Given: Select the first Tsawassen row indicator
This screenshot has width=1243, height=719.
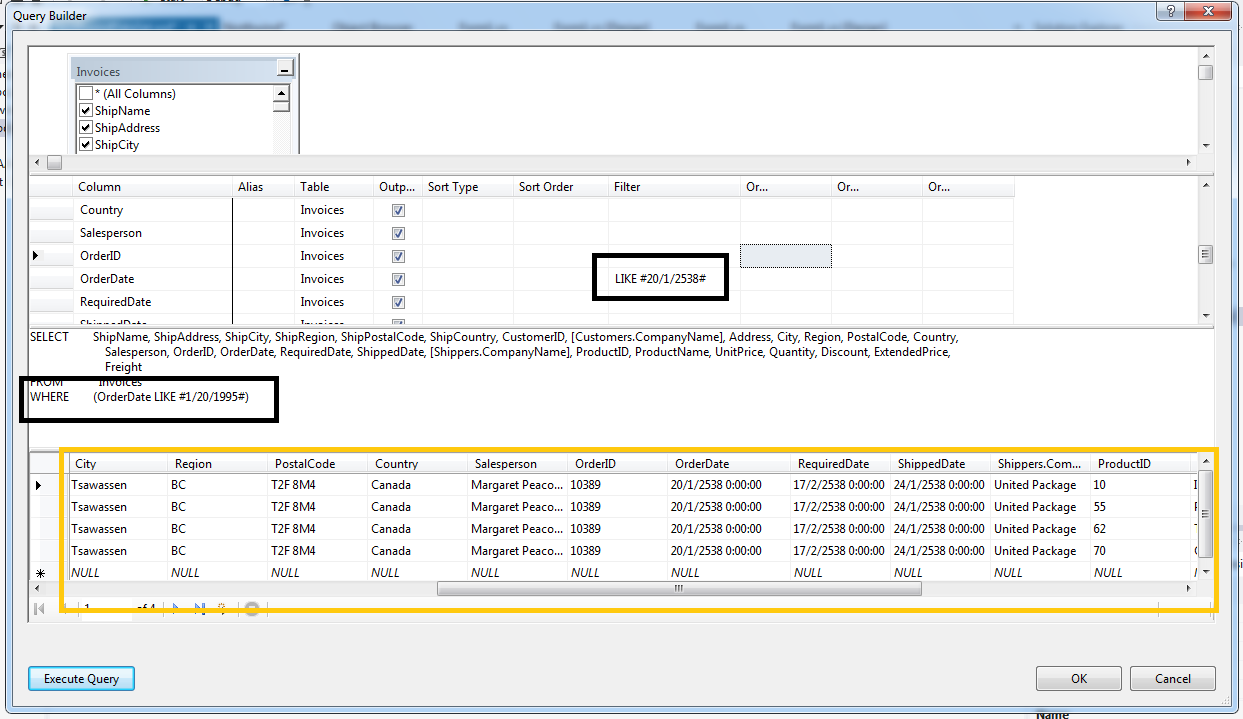Looking at the screenshot, I should pyautogui.click(x=40, y=485).
